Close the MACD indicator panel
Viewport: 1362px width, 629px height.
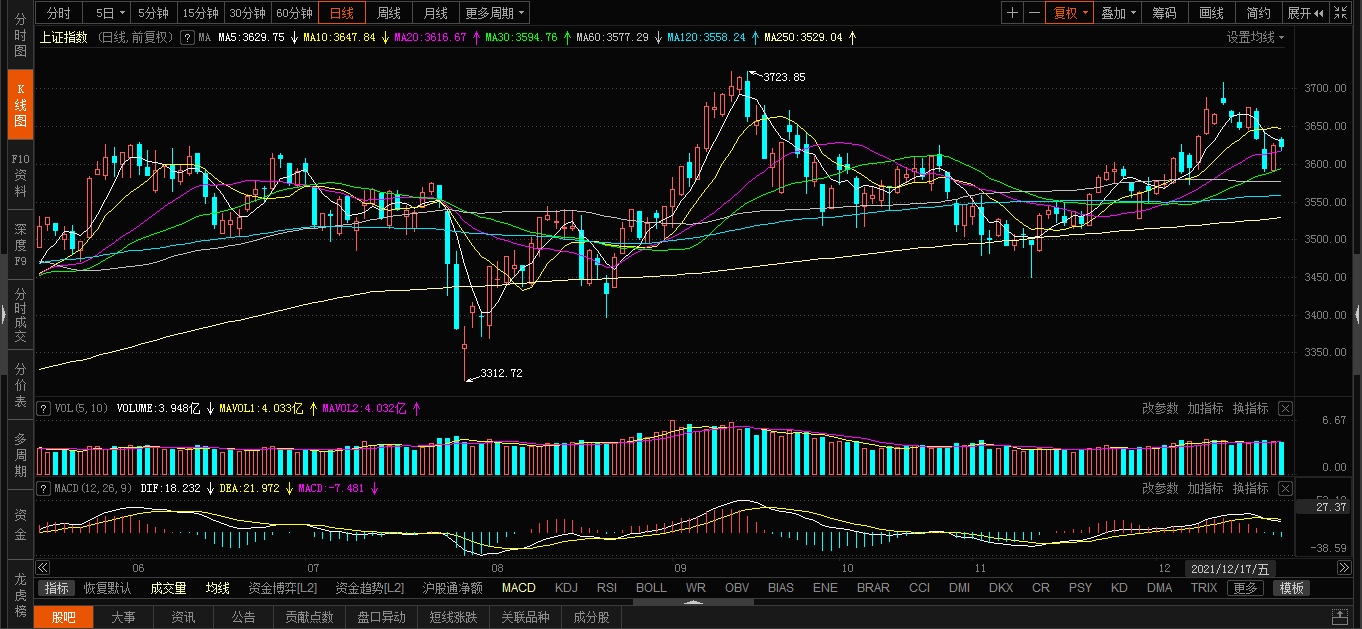(x=1285, y=488)
